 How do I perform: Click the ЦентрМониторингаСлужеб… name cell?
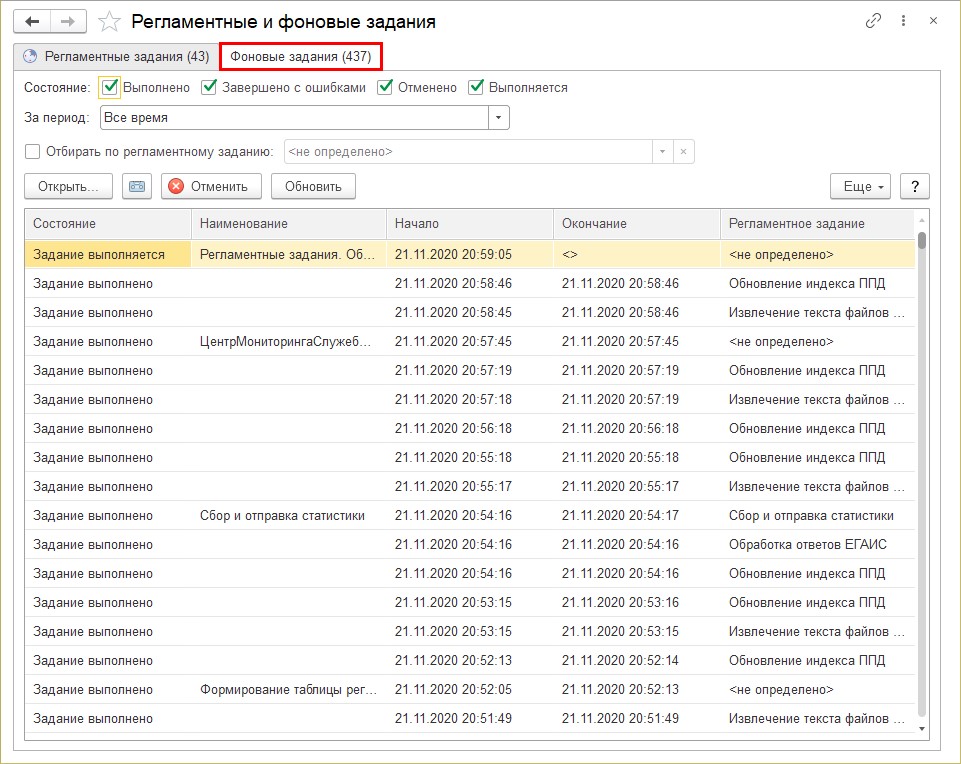(x=289, y=341)
